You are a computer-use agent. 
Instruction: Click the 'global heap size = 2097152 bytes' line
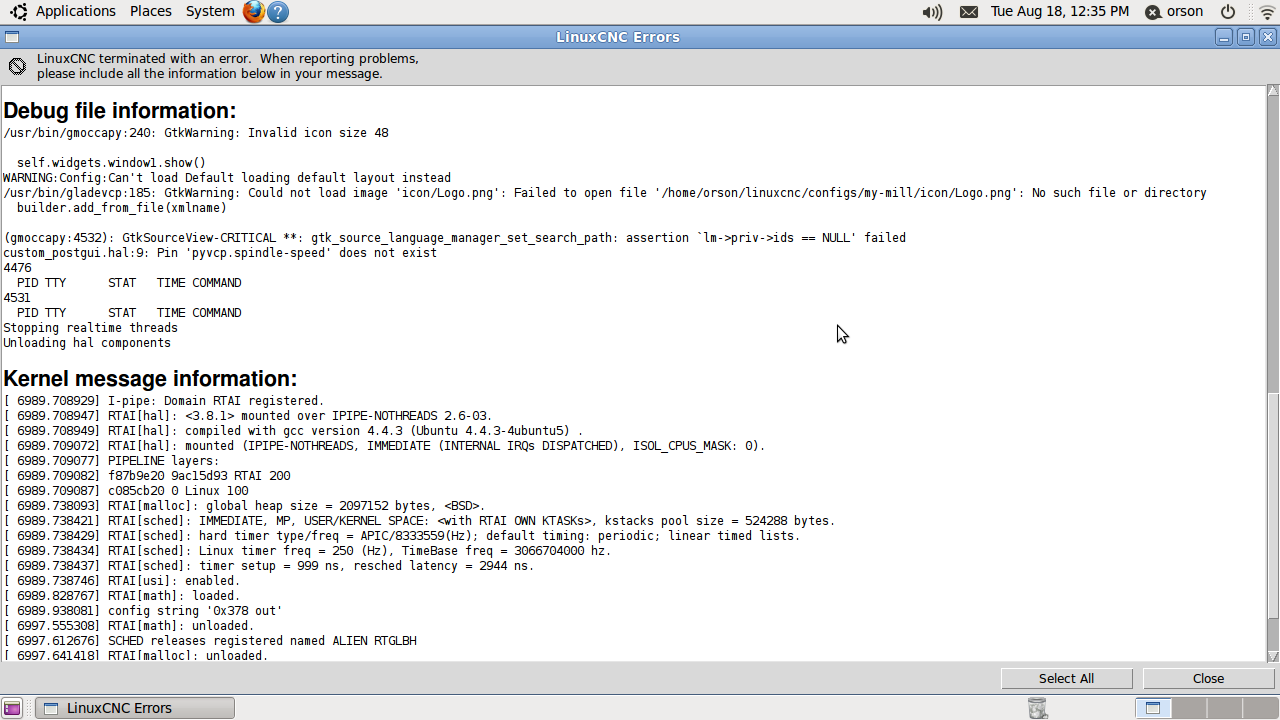[x=245, y=506]
